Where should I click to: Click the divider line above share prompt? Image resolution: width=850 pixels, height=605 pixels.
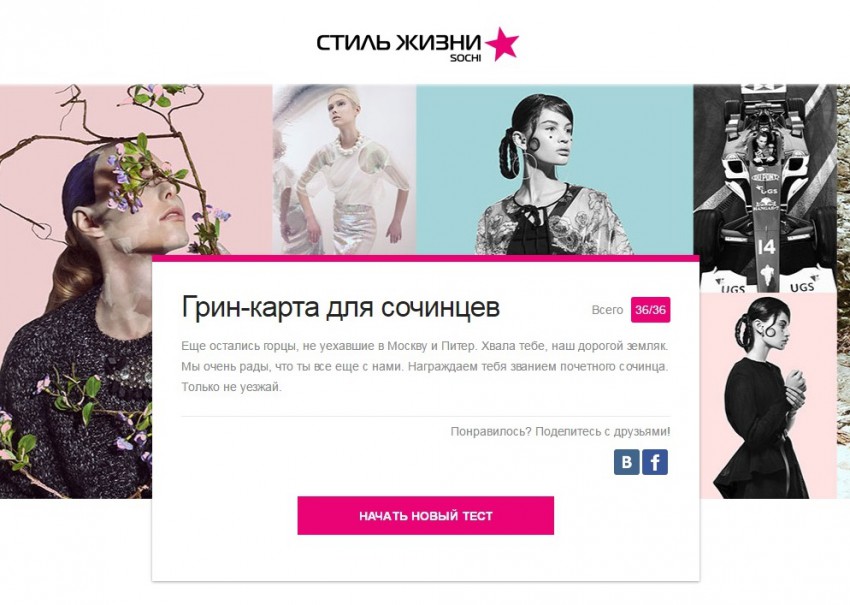(426, 416)
